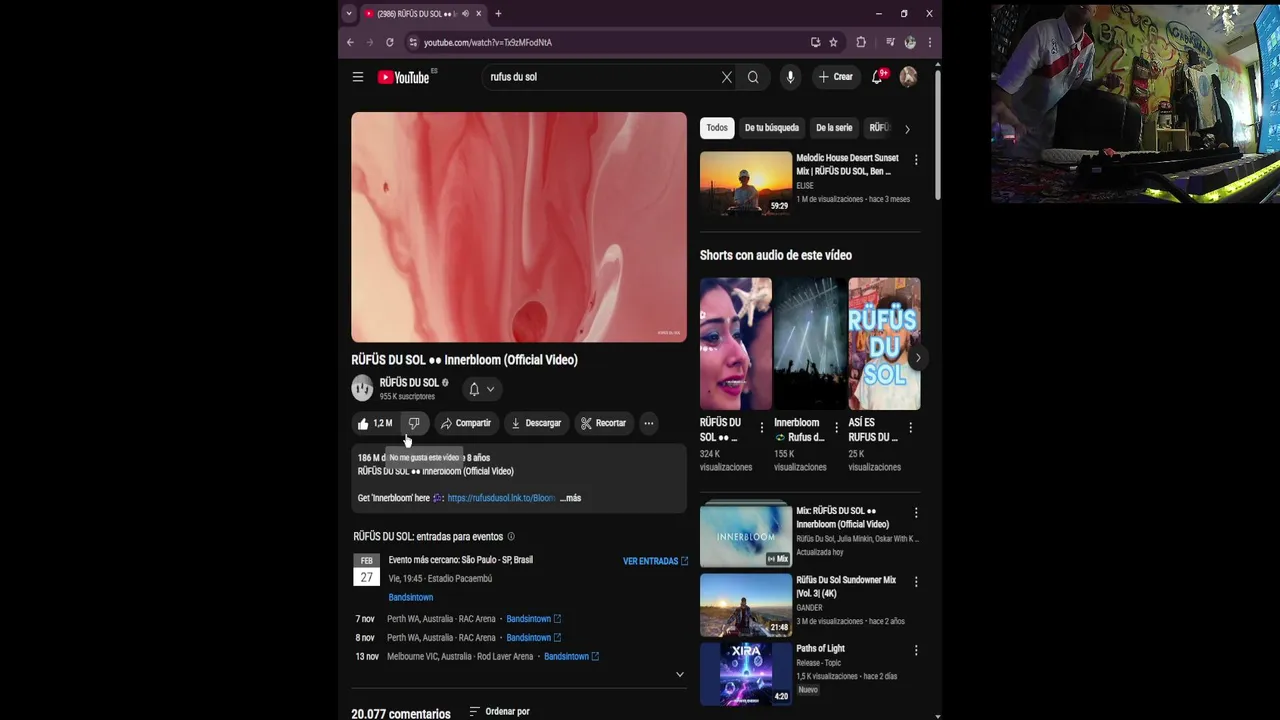Select the De la serie chip
Image resolution: width=1280 pixels, height=720 pixels.
[834, 128]
